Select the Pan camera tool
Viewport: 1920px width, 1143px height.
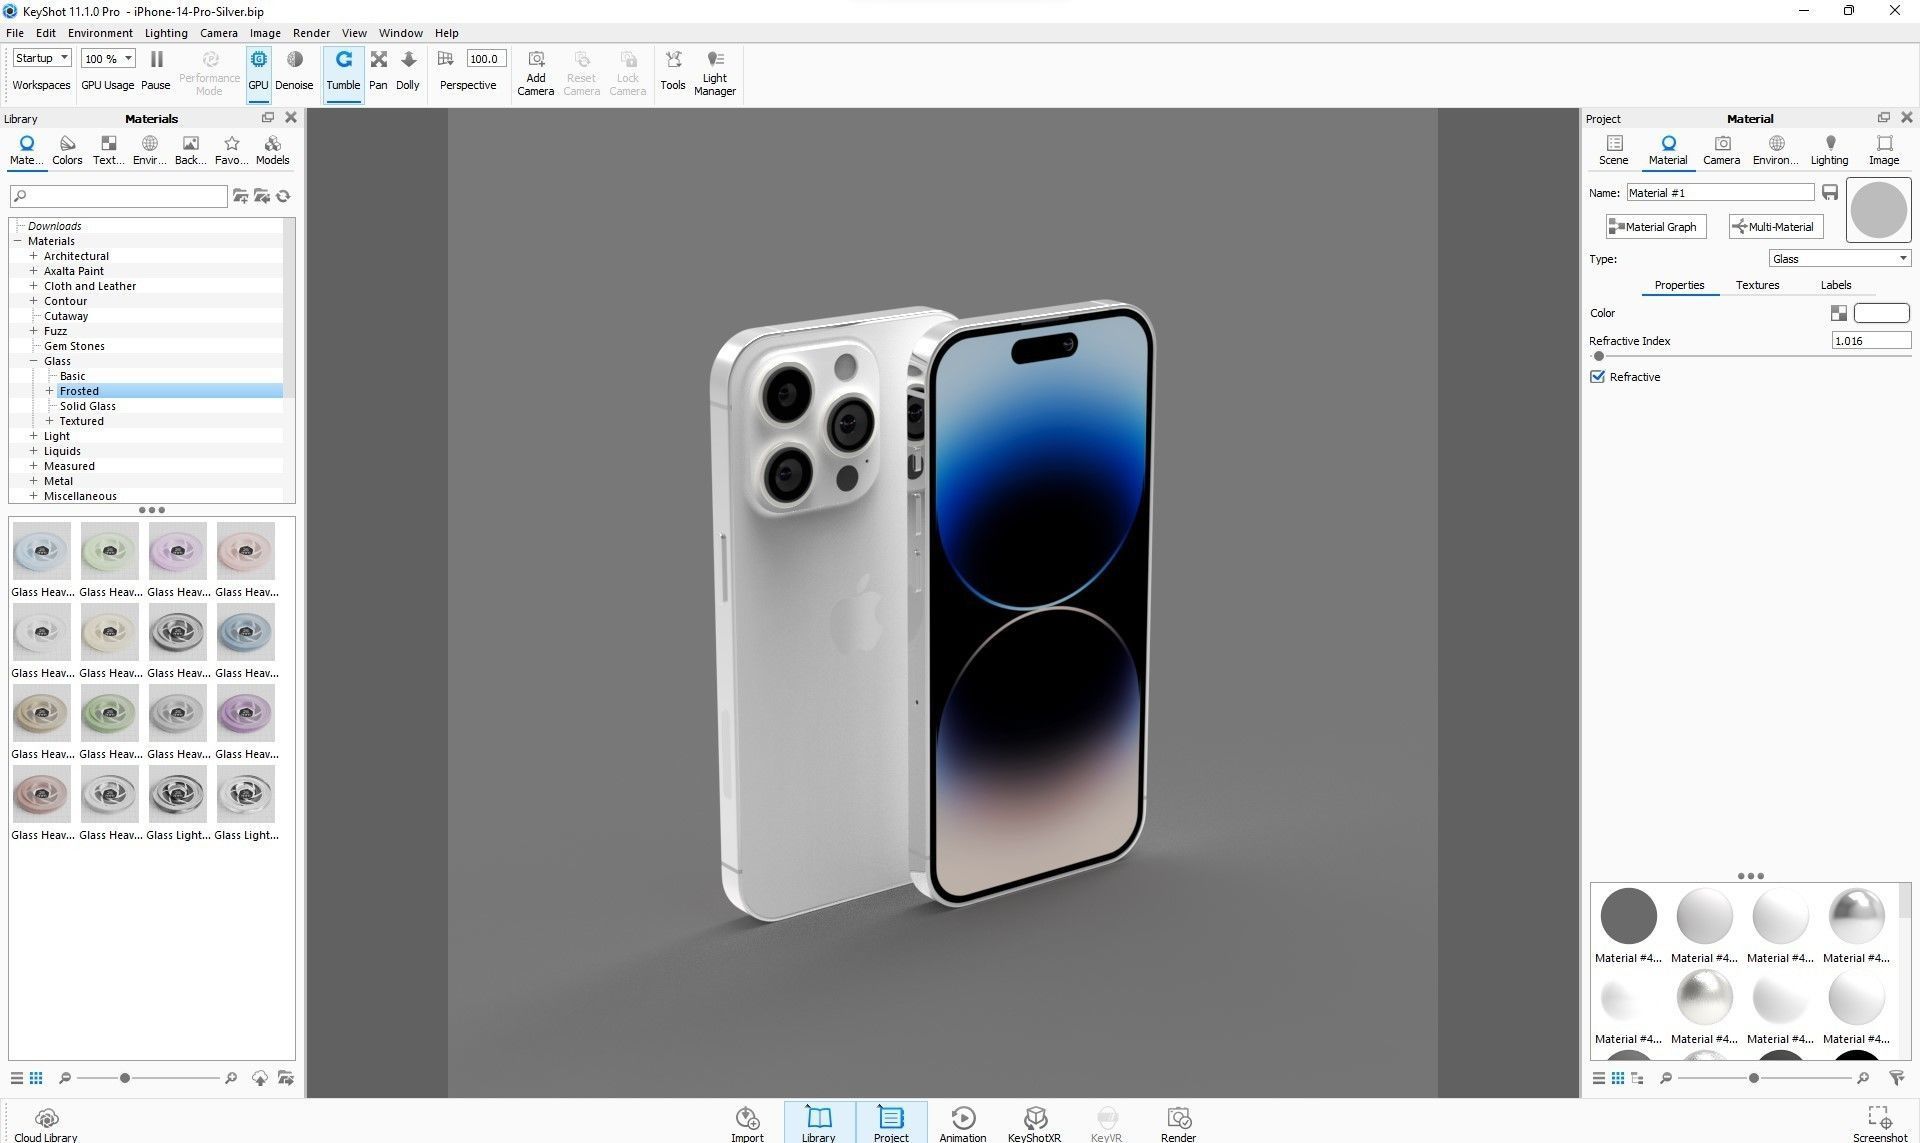coord(378,70)
